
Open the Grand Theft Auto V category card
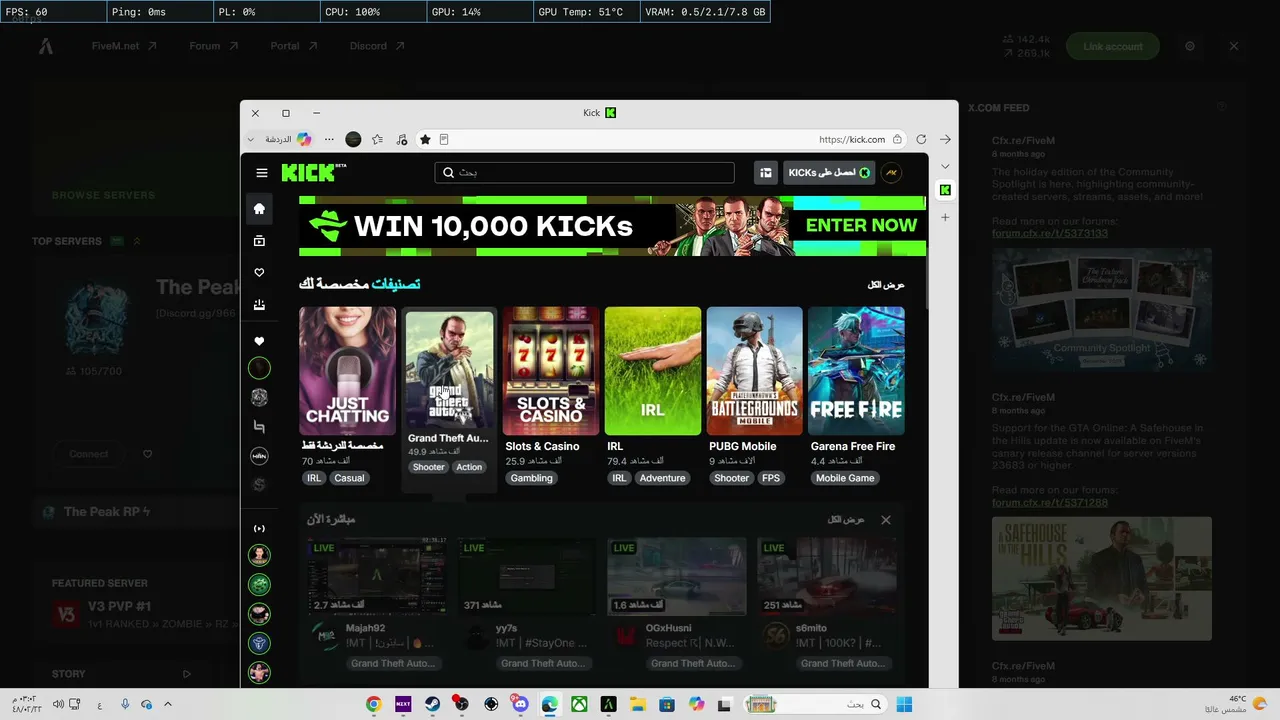click(x=449, y=369)
